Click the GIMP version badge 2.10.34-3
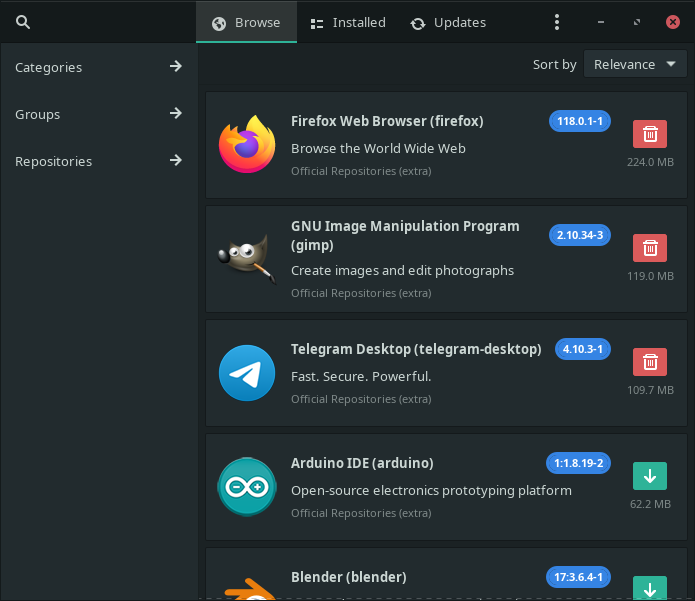The height and width of the screenshot is (601, 695). 580,235
